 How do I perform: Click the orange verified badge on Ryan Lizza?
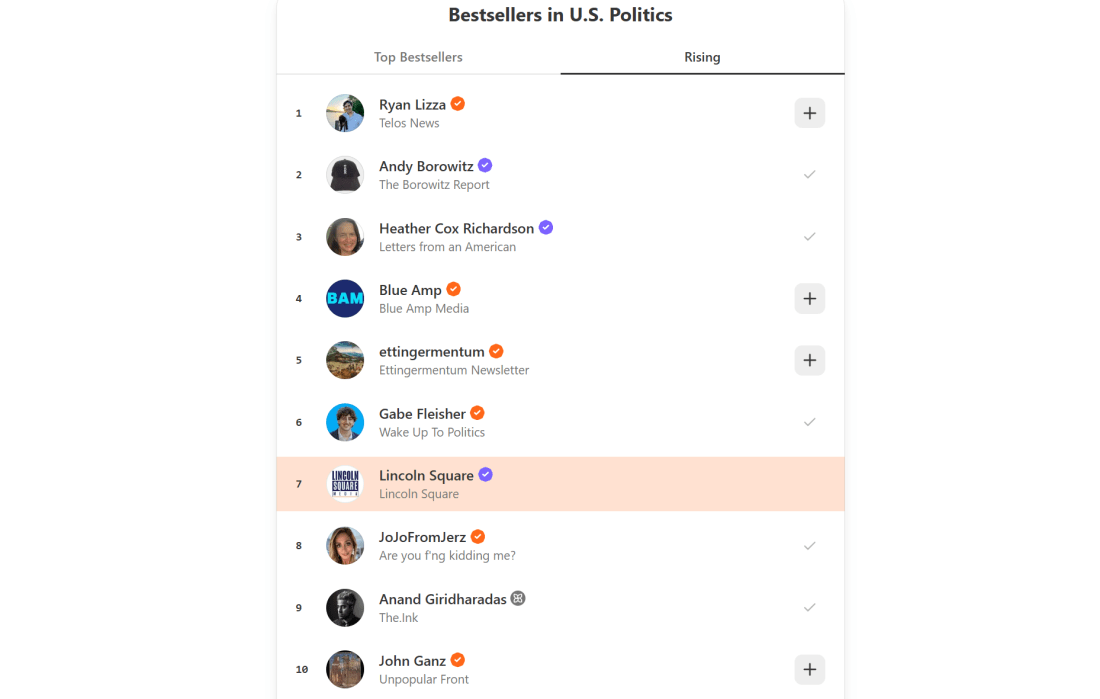458,104
